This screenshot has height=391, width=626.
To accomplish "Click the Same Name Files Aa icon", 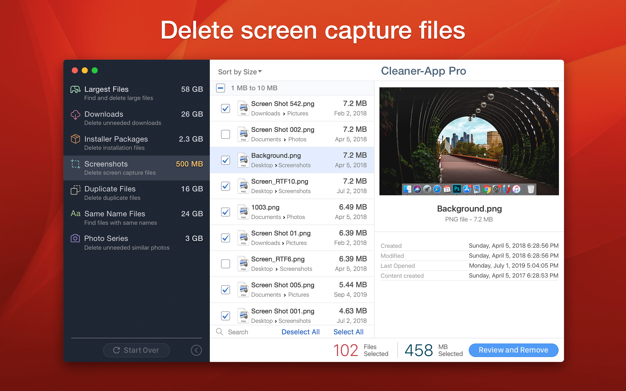I will (x=75, y=214).
